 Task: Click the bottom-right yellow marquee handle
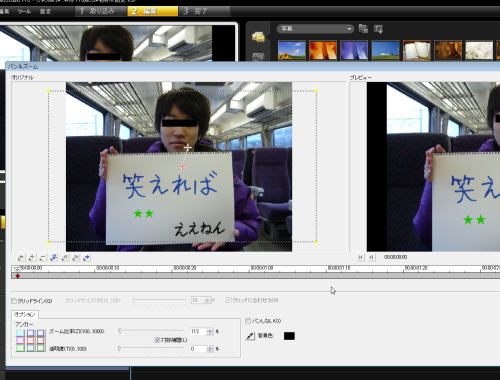[x=316, y=242]
